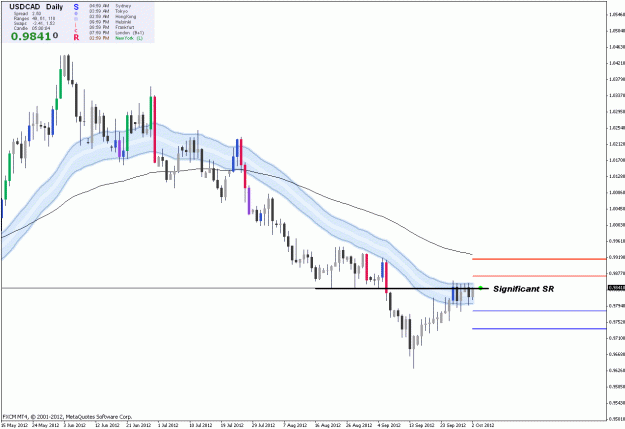Click the green dot marker beside Significant SR
This screenshot has height=429, width=625.
pos(481,288)
